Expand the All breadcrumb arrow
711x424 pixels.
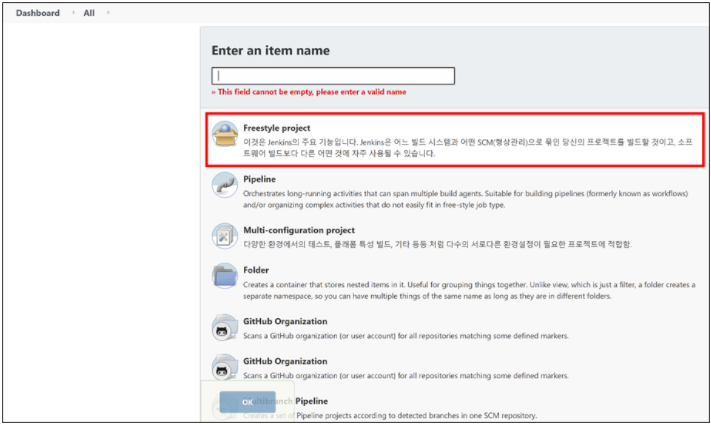coord(108,13)
